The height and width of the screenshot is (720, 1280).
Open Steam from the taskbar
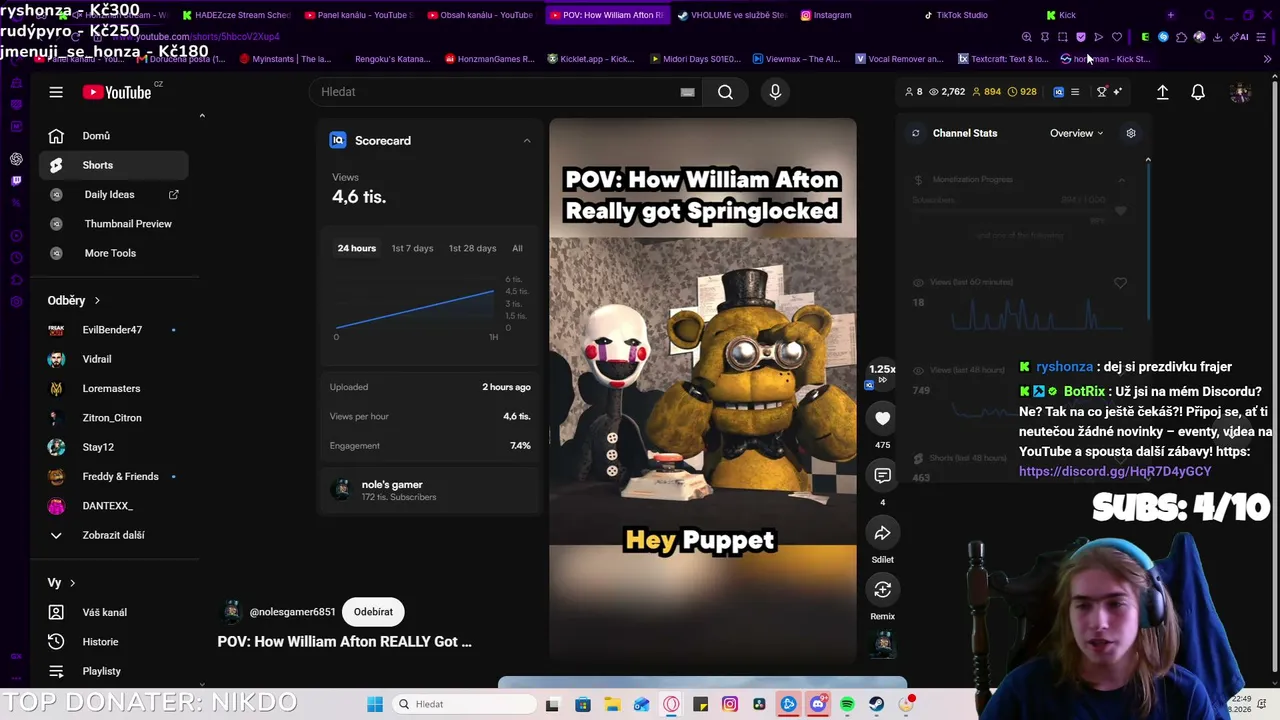coord(877,704)
